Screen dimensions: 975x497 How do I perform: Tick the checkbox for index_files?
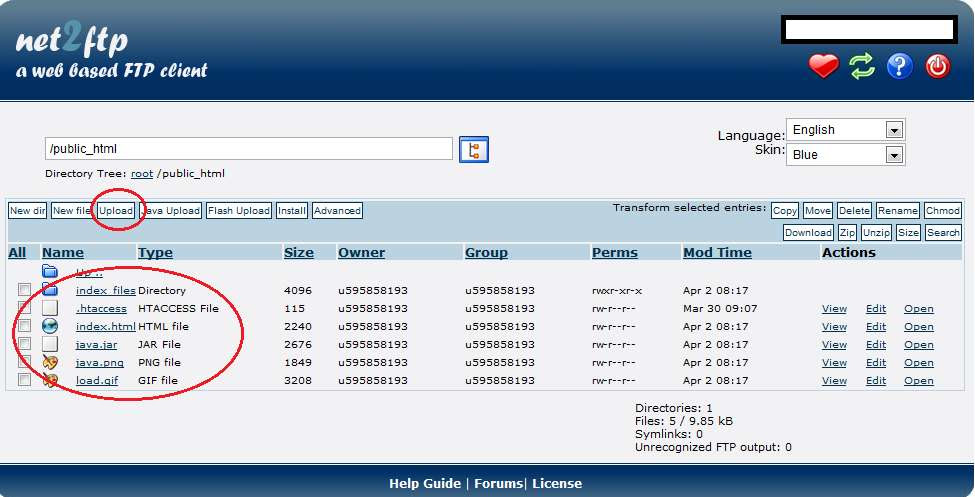pyautogui.click(x=24, y=289)
